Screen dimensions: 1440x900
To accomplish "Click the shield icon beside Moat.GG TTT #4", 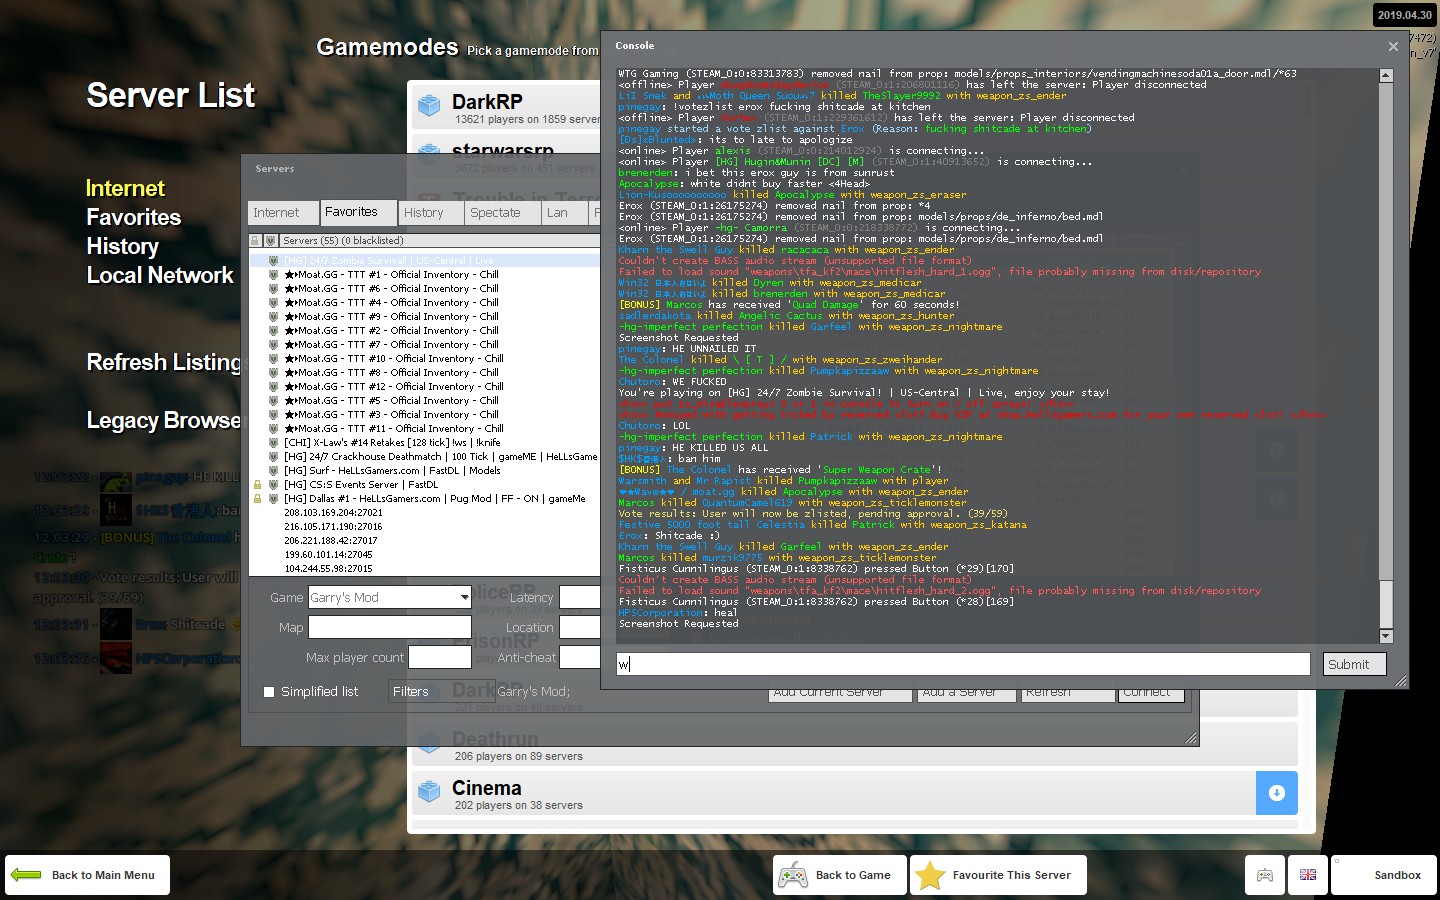I will click(x=273, y=303).
